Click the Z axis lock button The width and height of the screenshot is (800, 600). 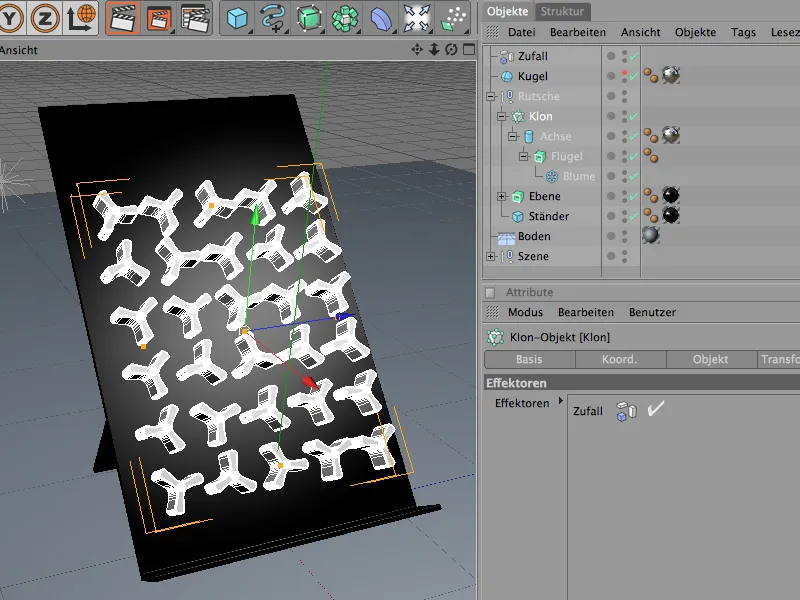coord(46,17)
